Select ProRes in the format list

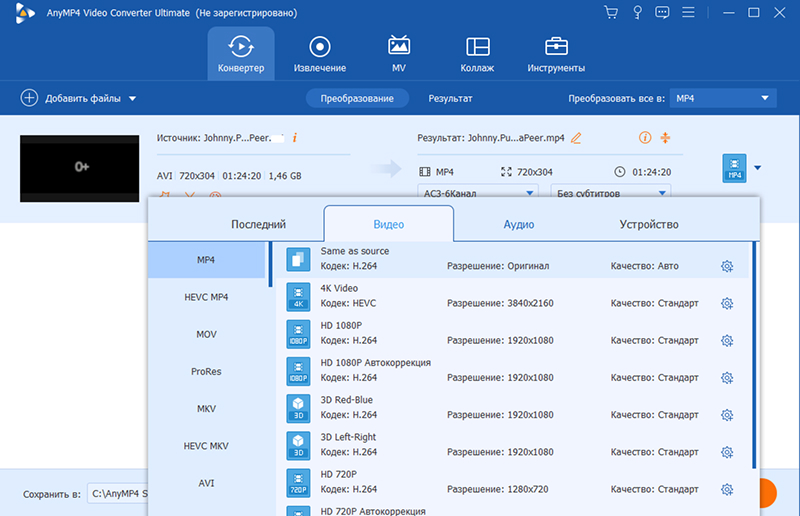click(x=206, y=372)
